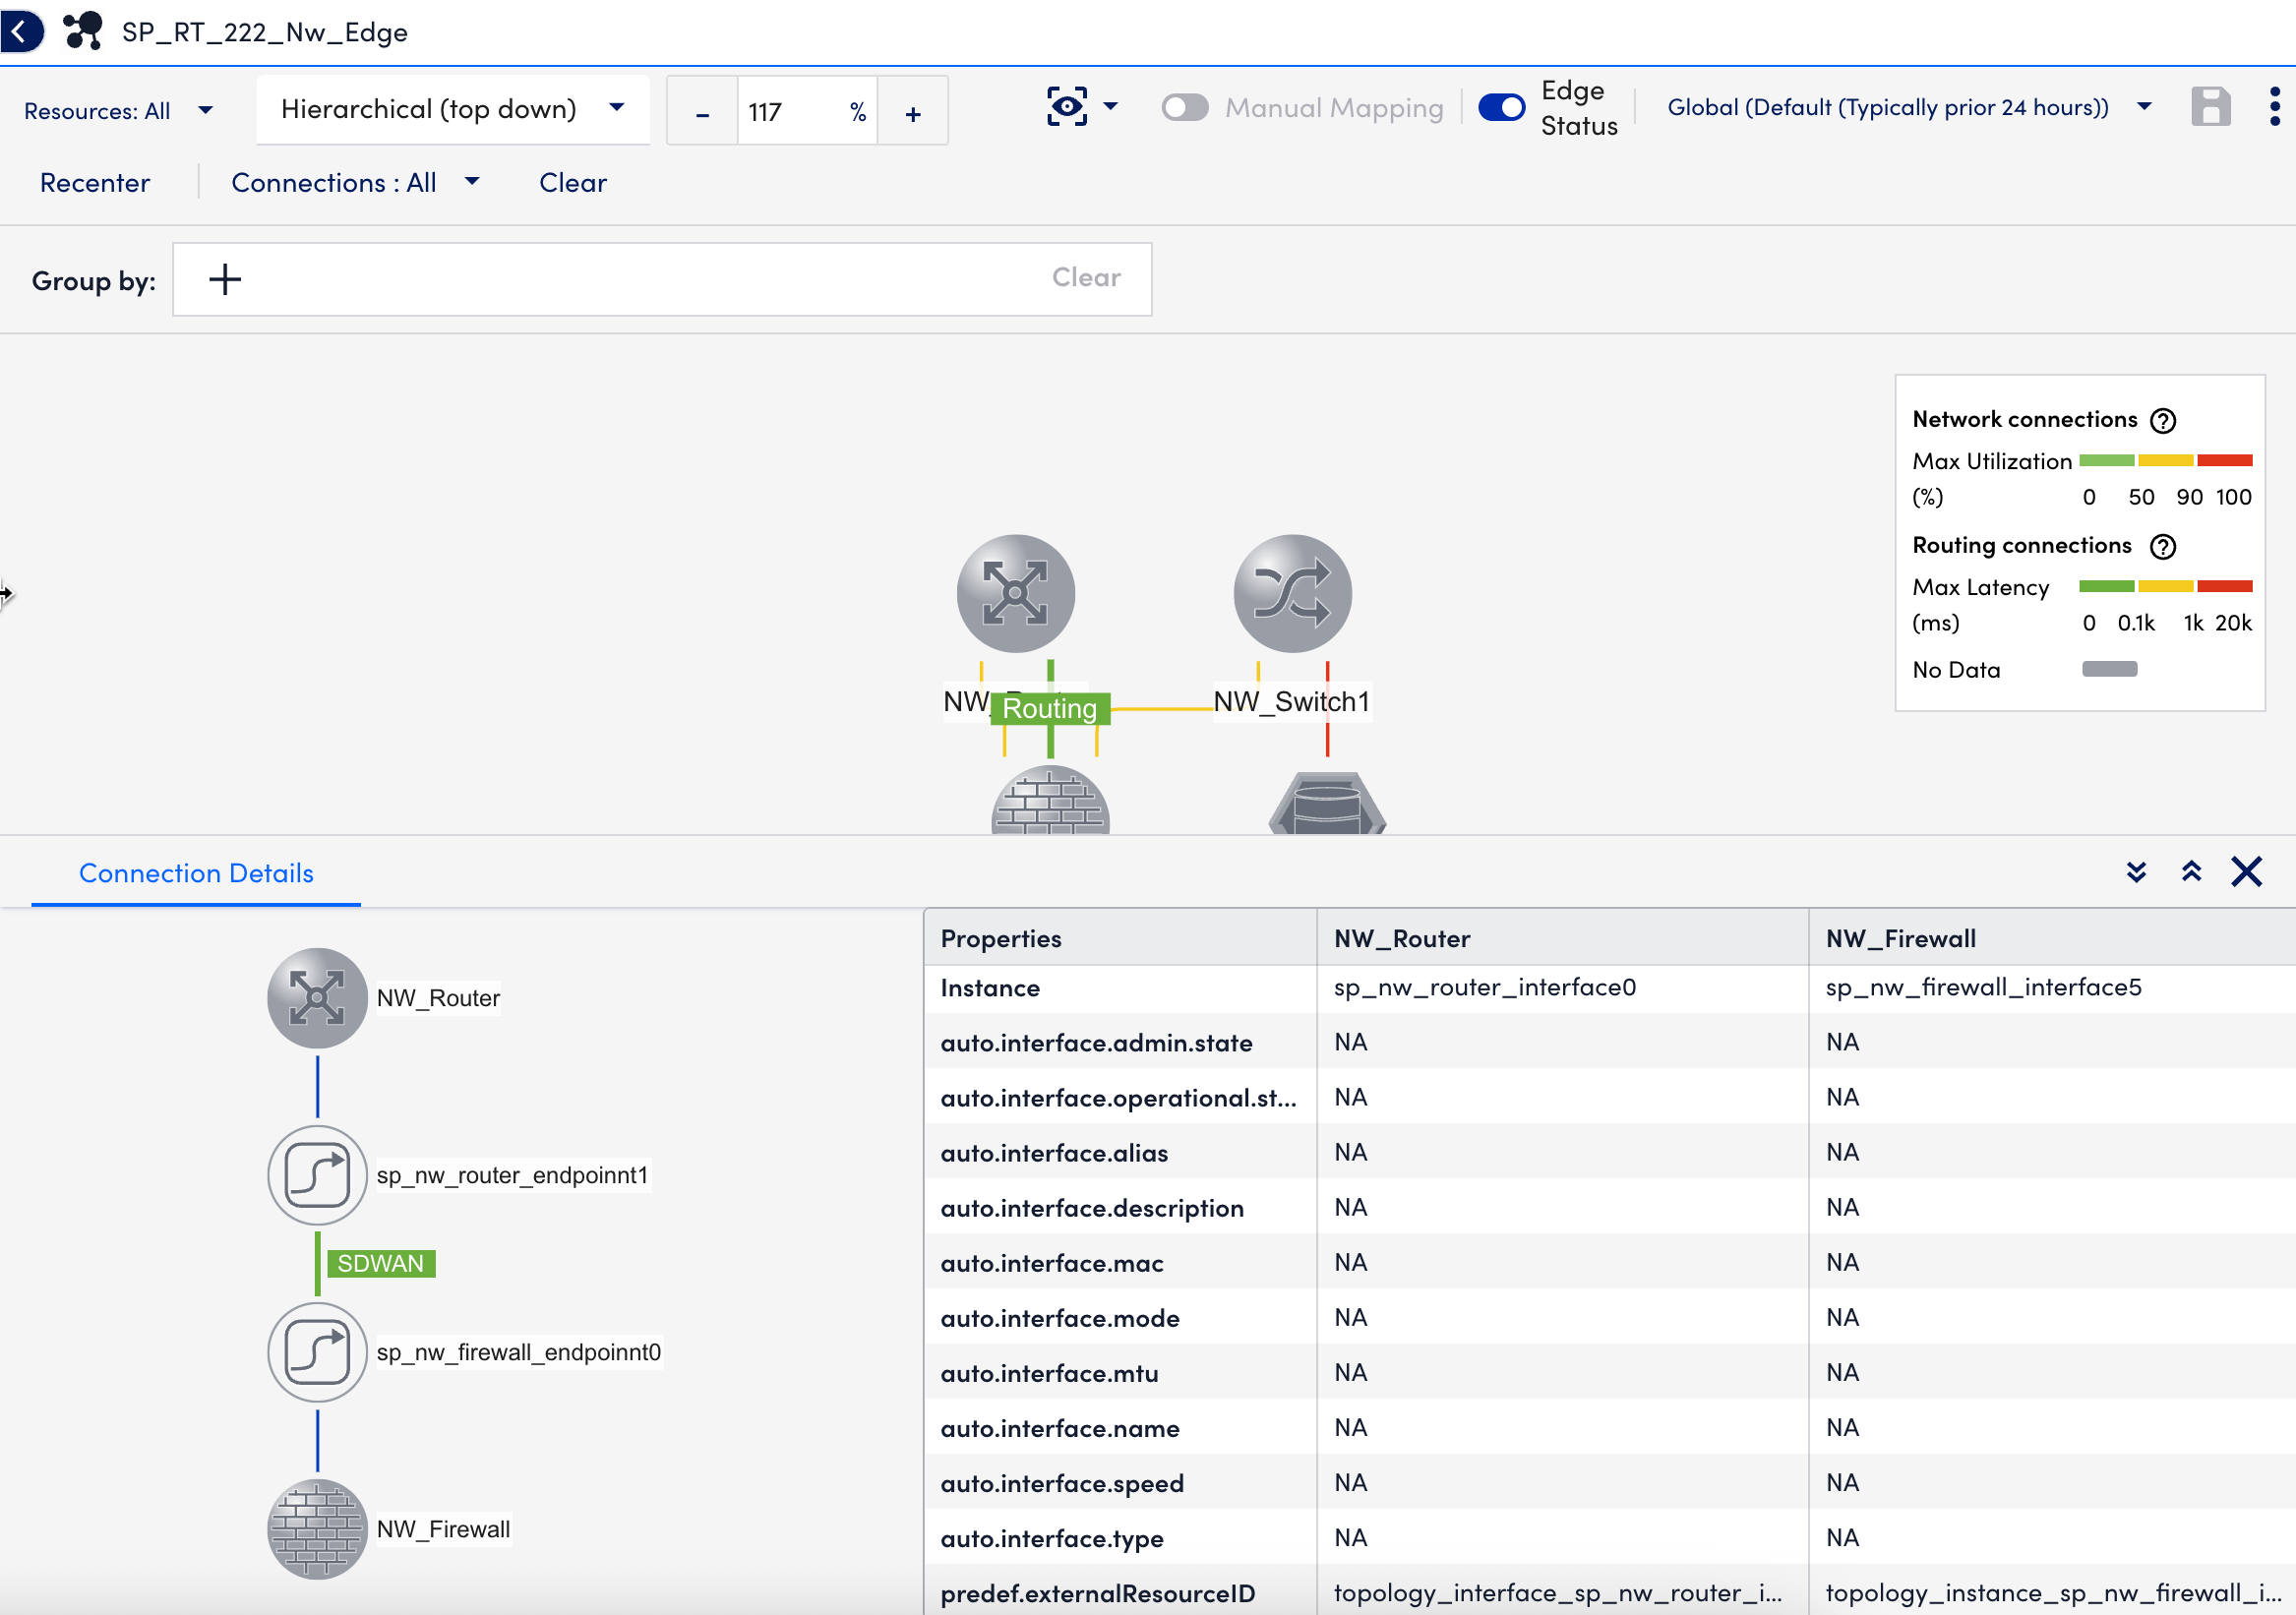Click the green SDWAN connection label
The height and width of the screenshot is (1615, 2296).
tap(380, 1264)
